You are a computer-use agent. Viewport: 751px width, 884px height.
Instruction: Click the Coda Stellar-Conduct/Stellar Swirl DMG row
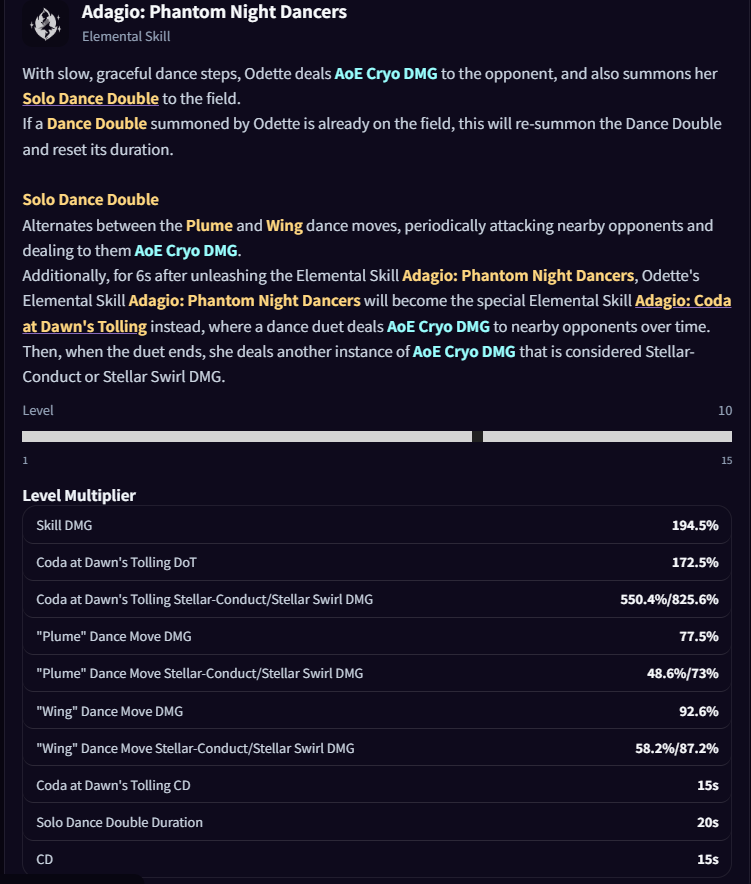click(377, 599)
